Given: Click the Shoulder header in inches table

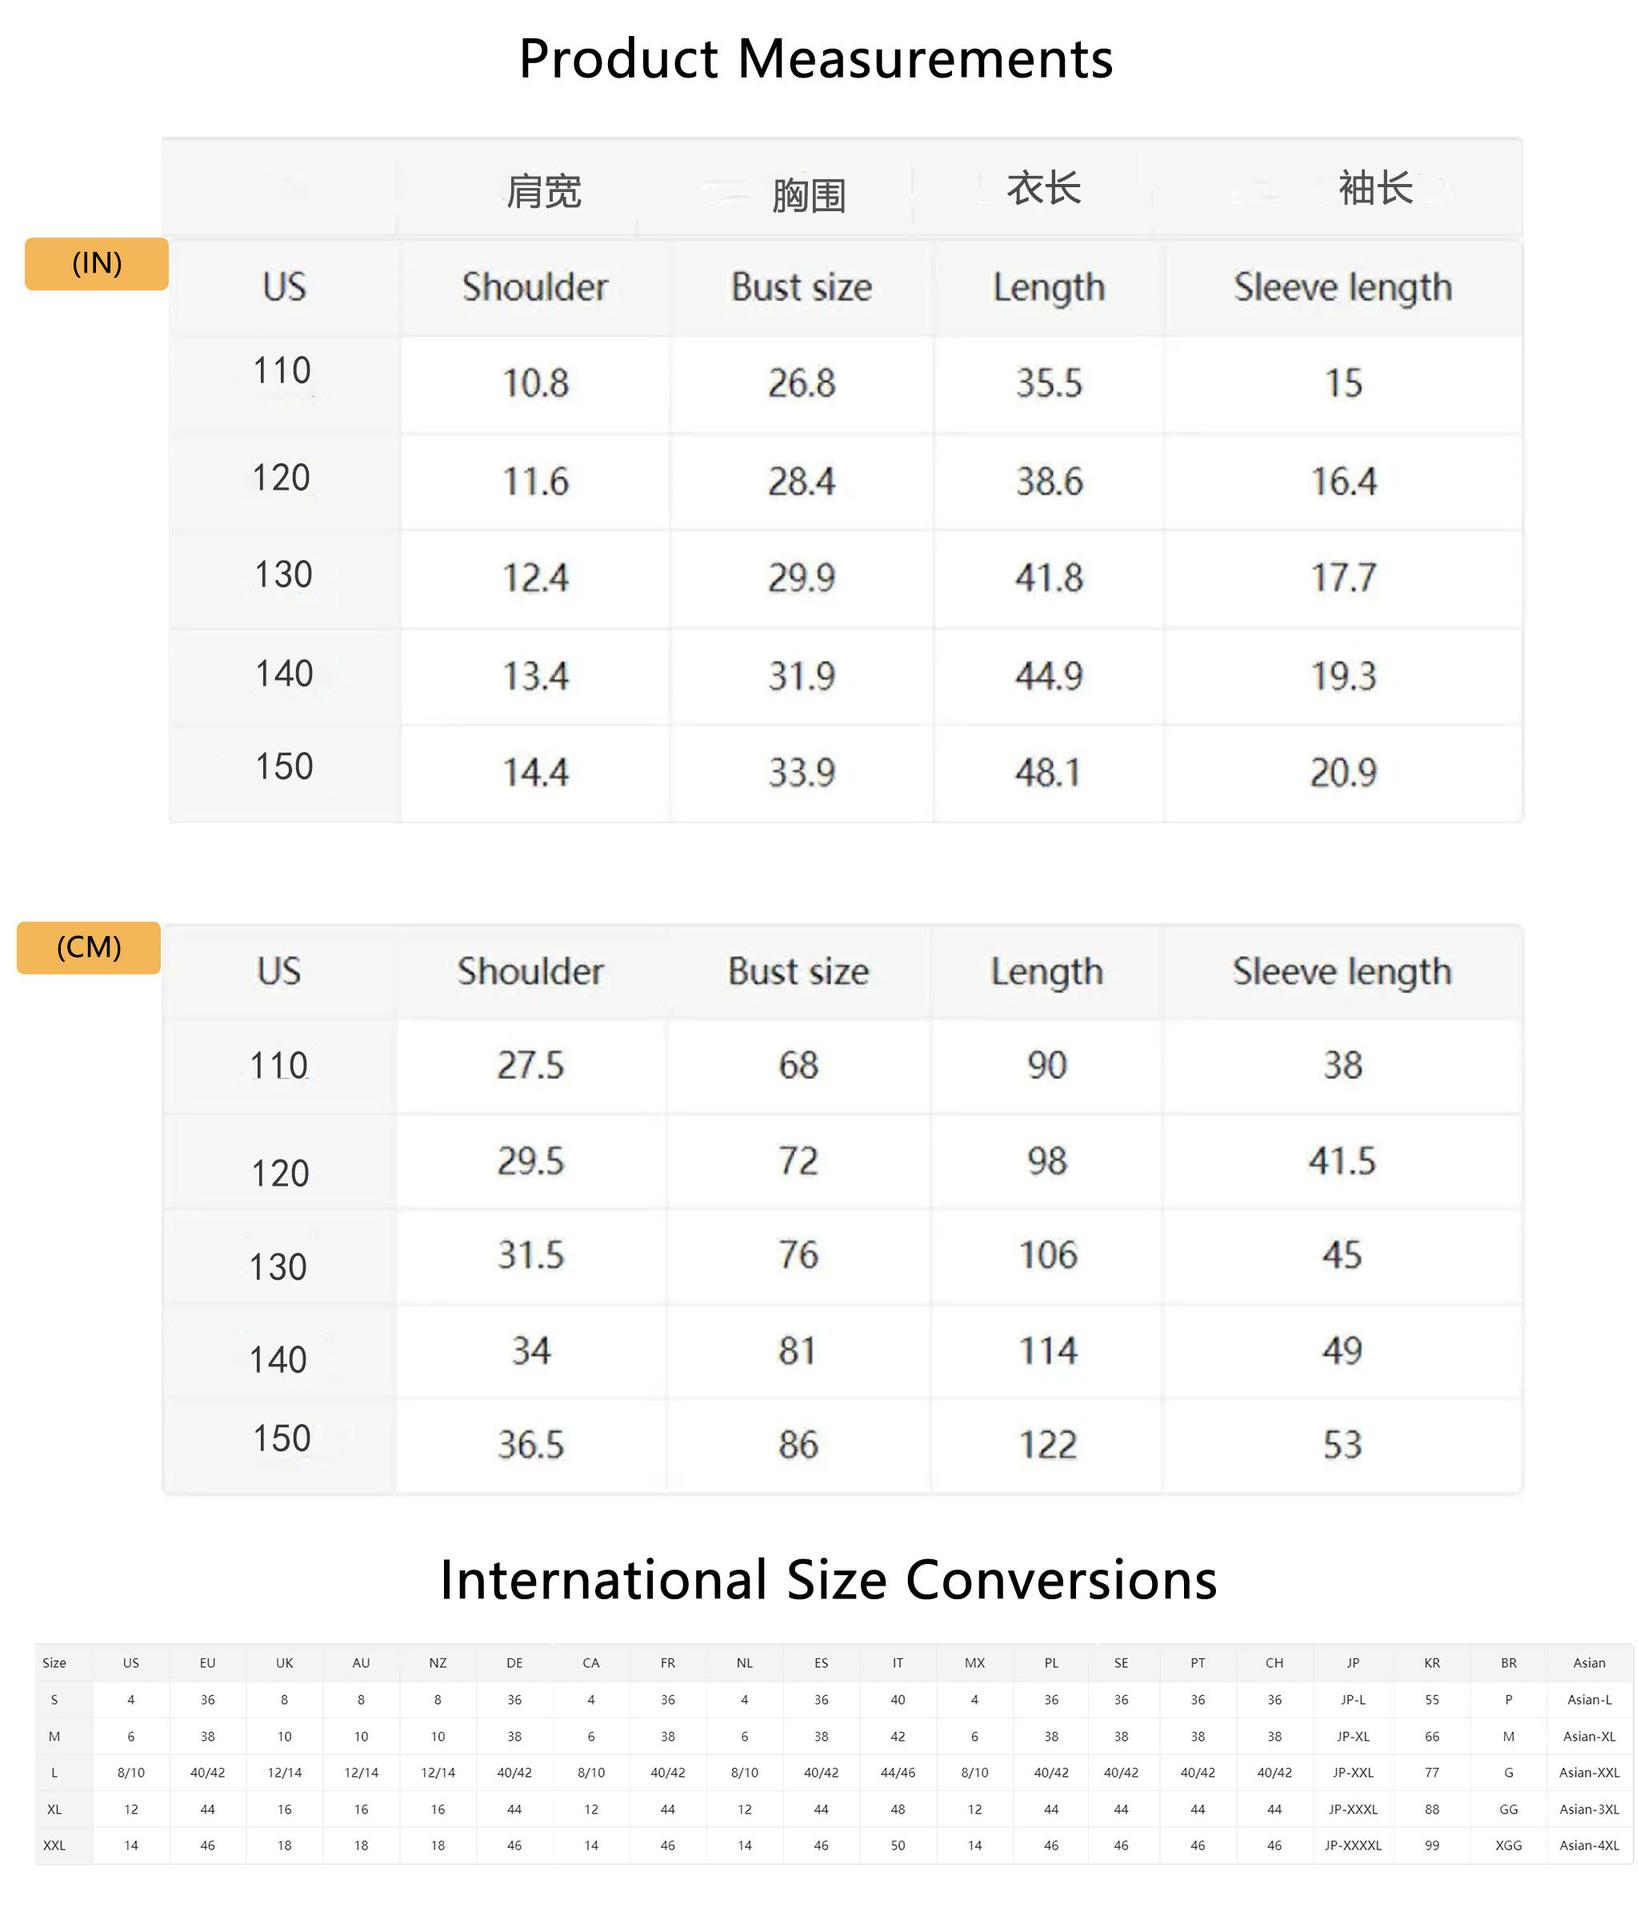Looking at the screenshot, I should 535,287.
